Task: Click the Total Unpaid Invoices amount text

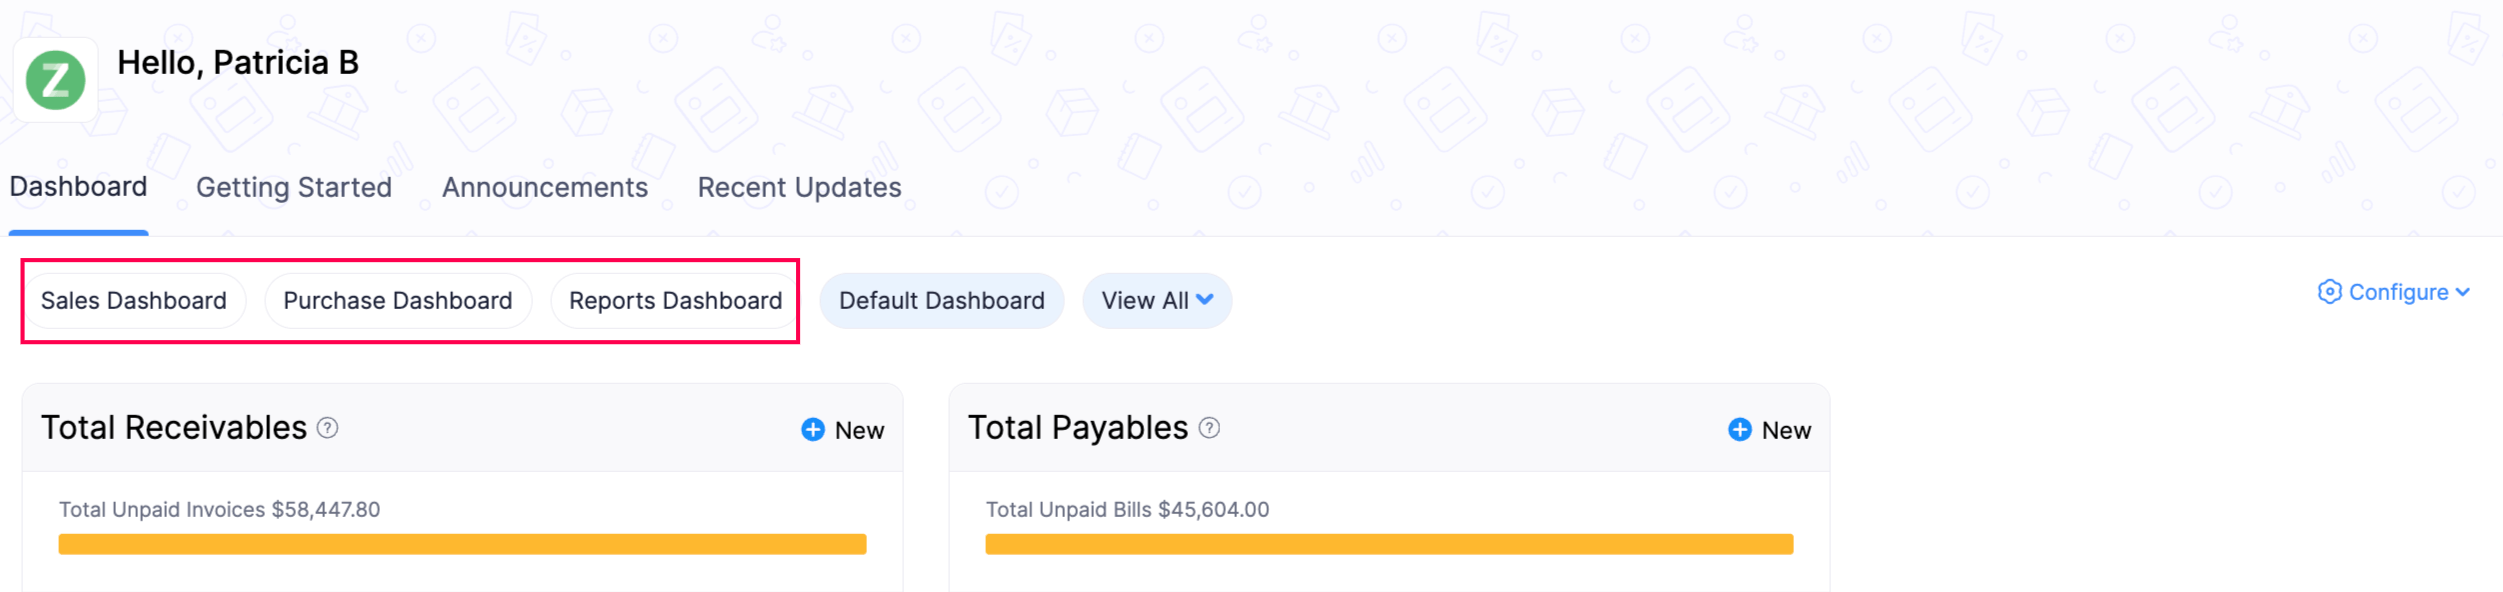Action: pyautogui.click(x=325, y=510)
